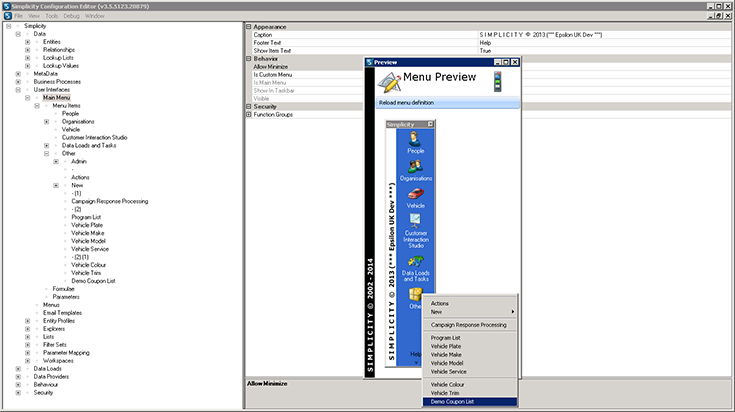Select Vehicle Colour in popup menu
The height and width of the screenshot is (412, 735).
tap(470, 384)
